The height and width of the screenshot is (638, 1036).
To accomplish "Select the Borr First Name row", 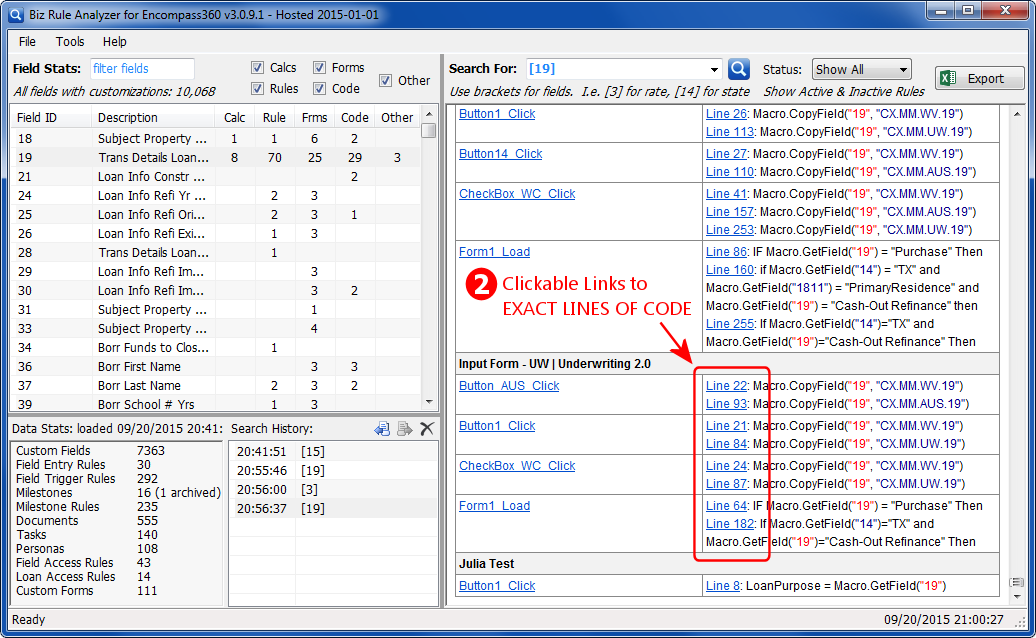I will pos(216,367).
